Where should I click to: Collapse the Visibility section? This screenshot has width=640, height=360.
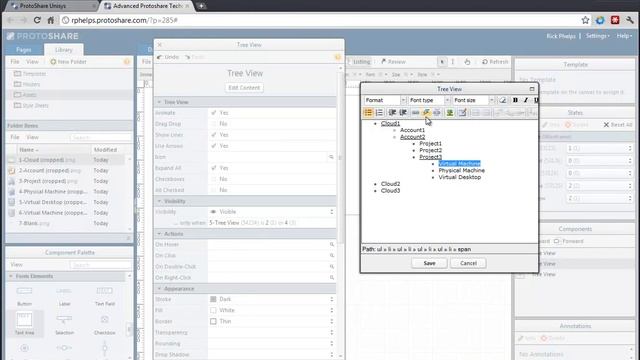(159, 201)
